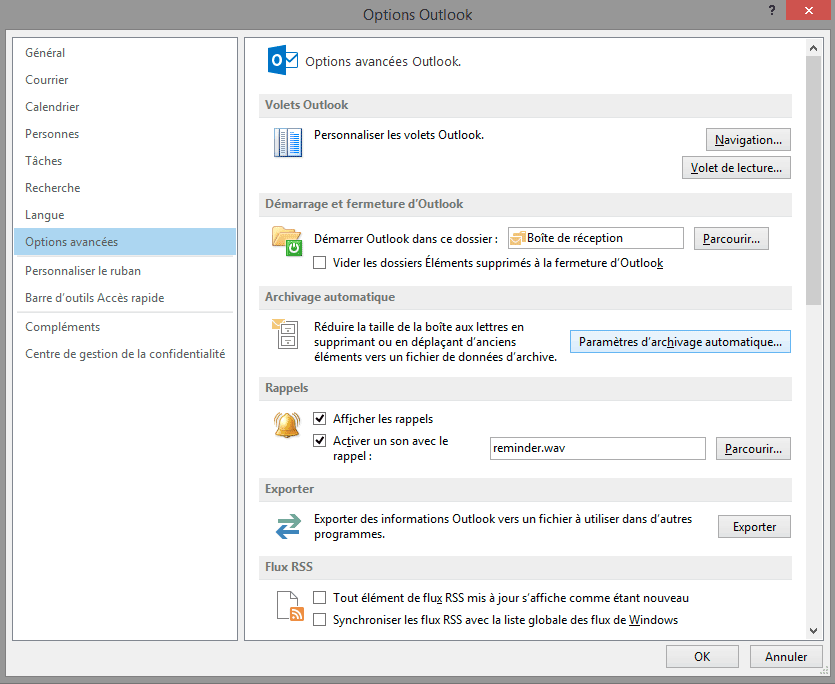The image size is (835, 684).
Task: Select Options avancées in sidebar
Action: (x=125, y=242)
